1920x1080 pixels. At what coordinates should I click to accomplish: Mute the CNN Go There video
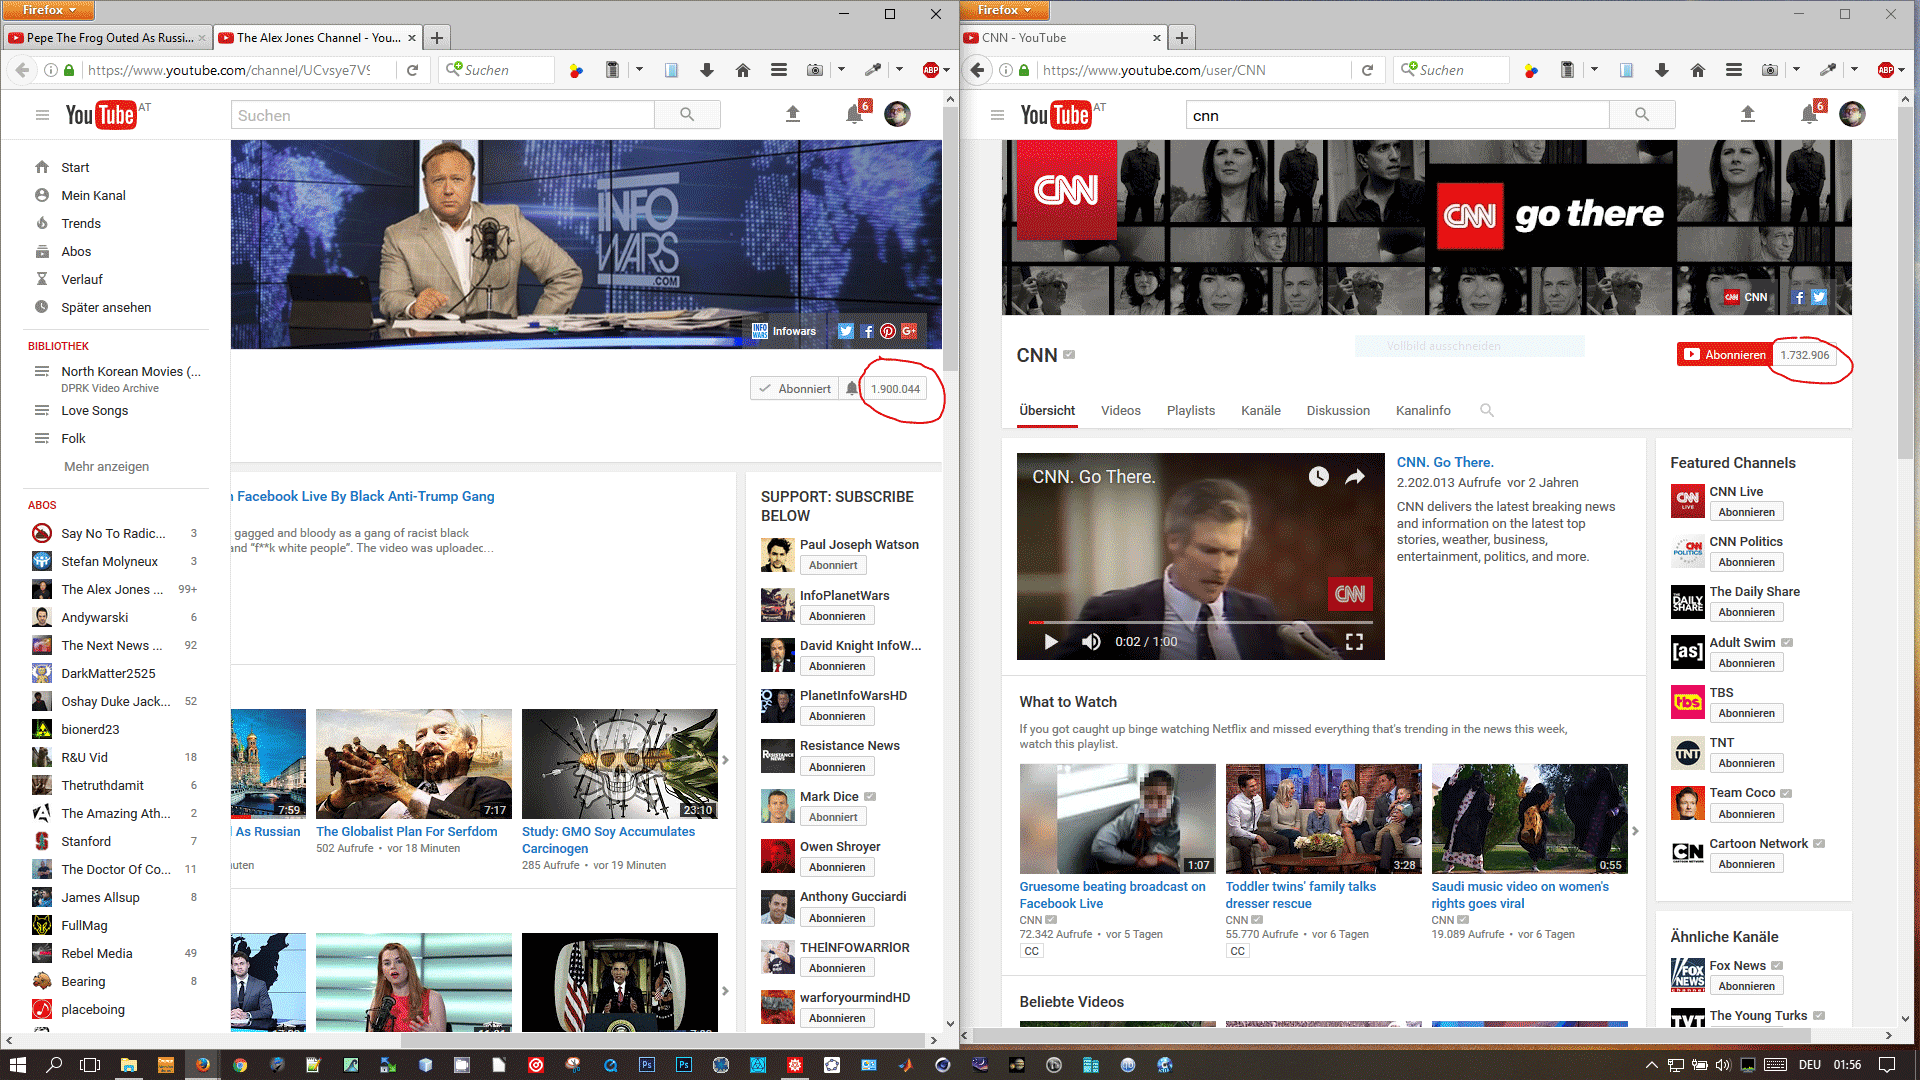(x=1091, y=642)
